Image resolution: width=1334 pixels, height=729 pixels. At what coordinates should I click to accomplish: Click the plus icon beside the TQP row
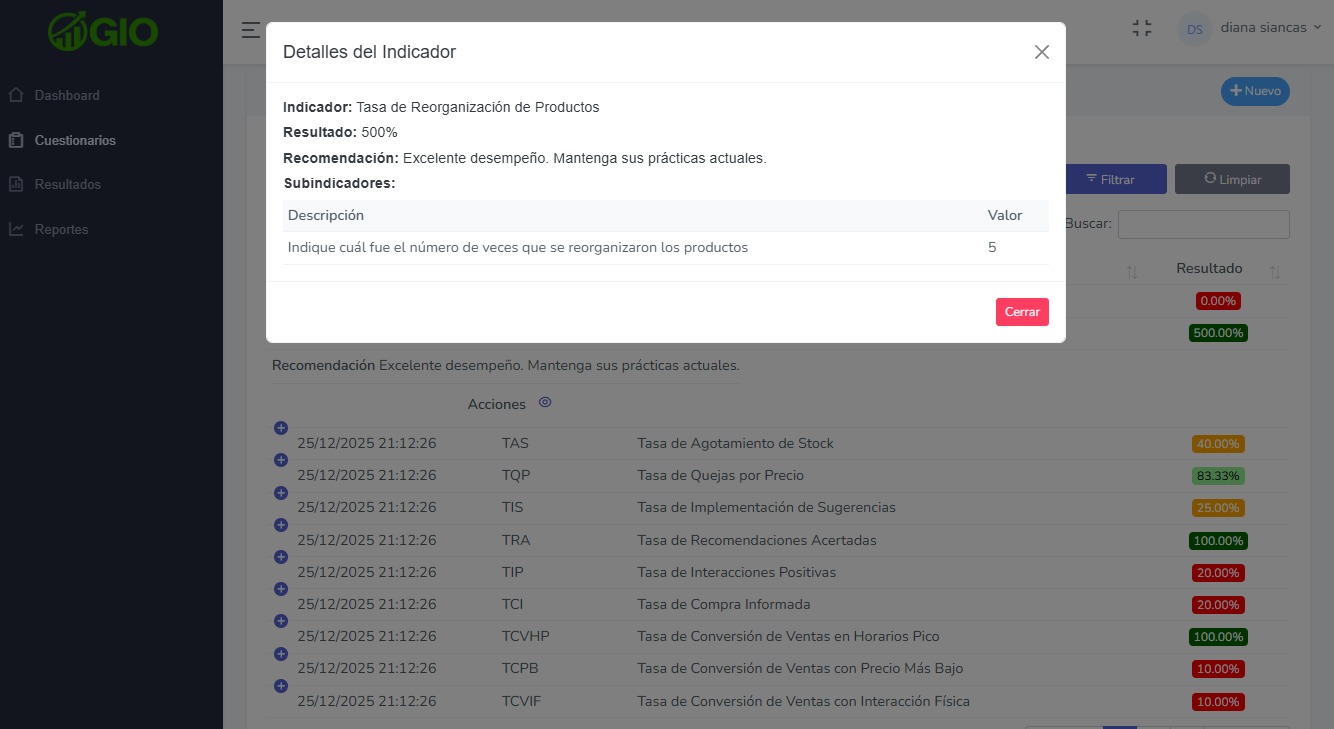pos(281,460)
